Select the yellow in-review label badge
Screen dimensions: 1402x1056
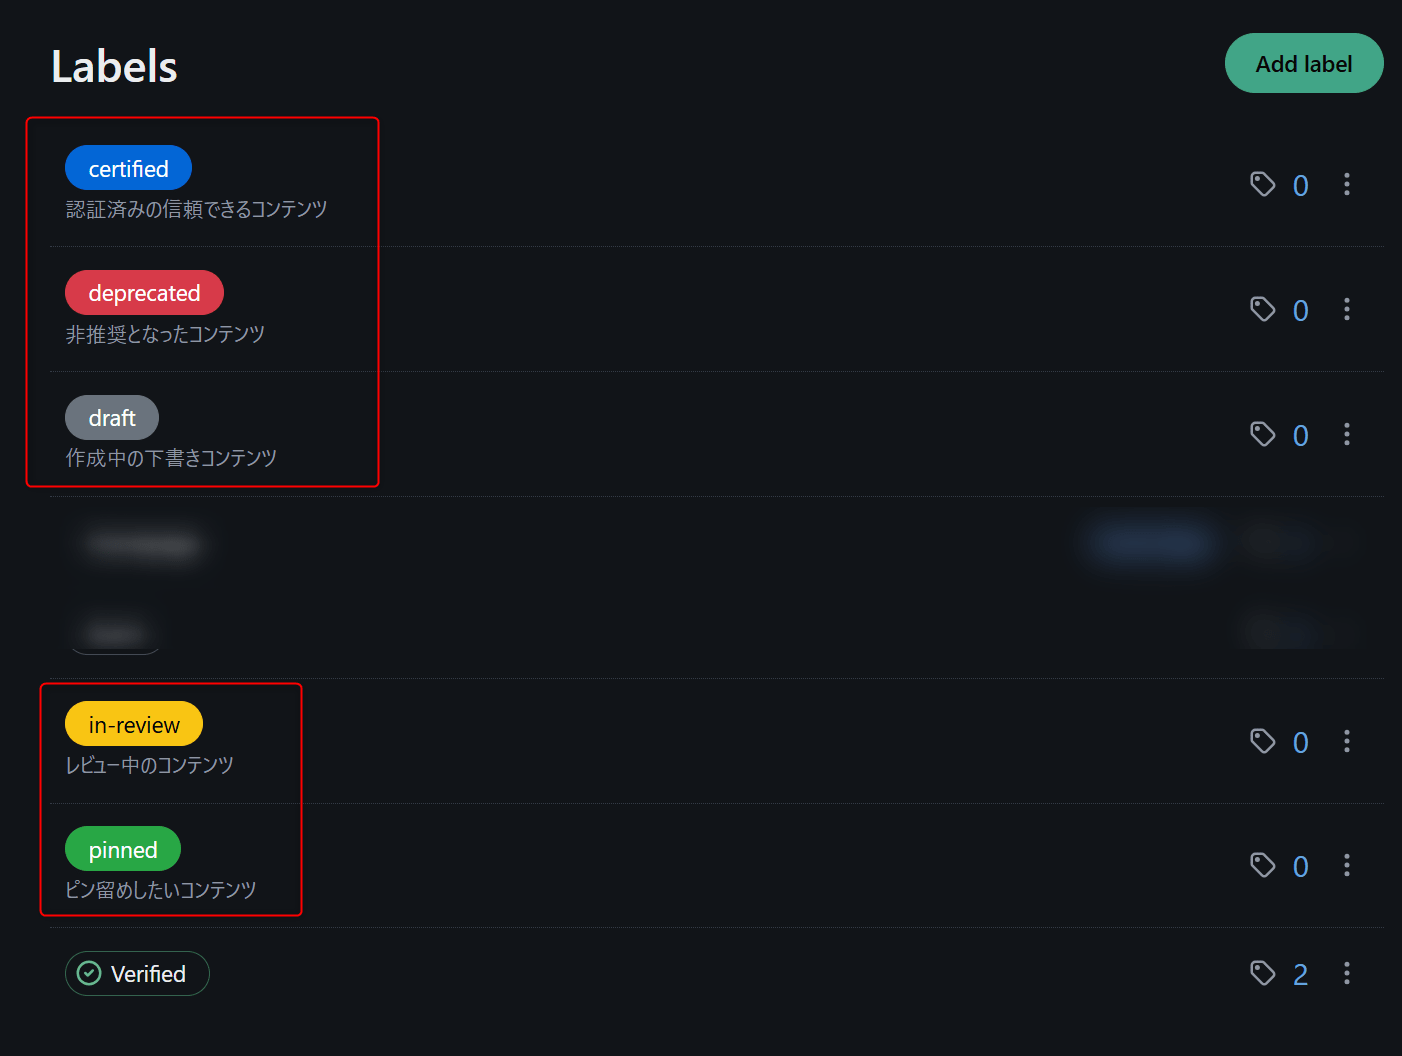click(134, 725)
